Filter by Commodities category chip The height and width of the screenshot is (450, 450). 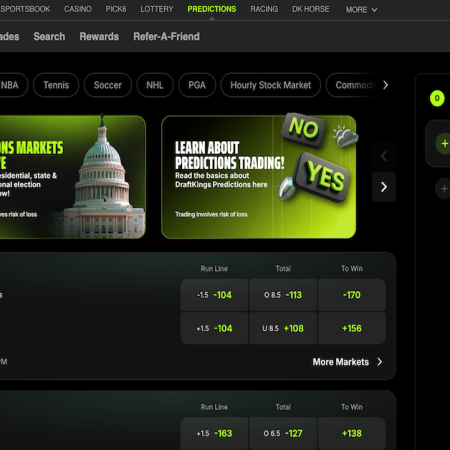351,85
